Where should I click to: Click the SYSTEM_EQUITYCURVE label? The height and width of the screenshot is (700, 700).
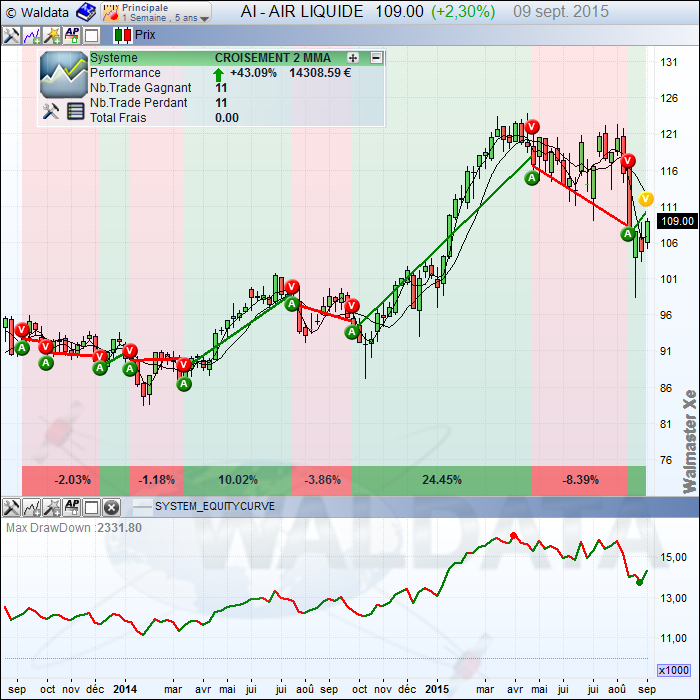(x=215, y=507)
